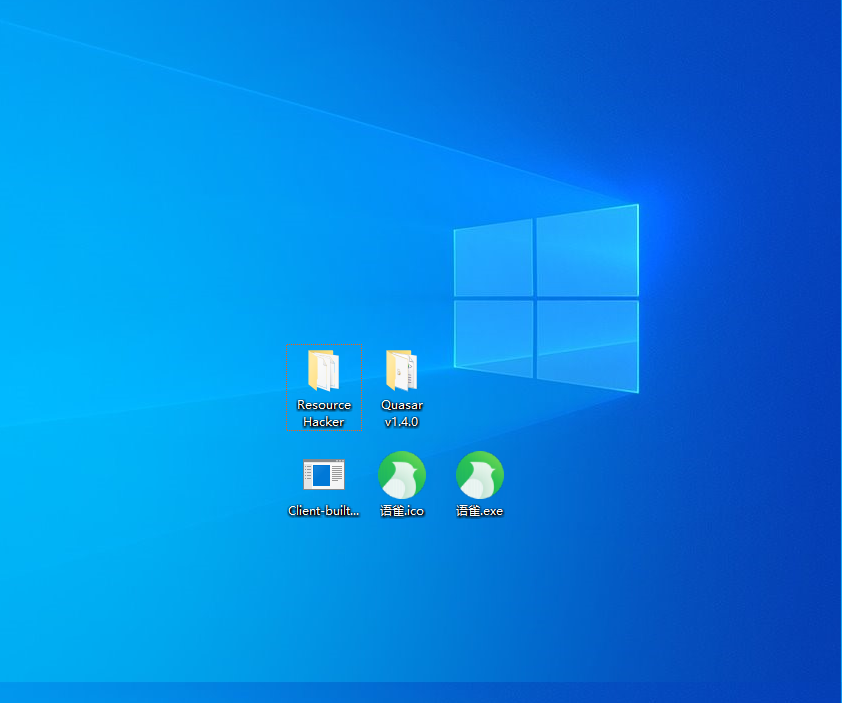
Task: Select the 语雀.exe green bird icon
Action: pos(480,475)
